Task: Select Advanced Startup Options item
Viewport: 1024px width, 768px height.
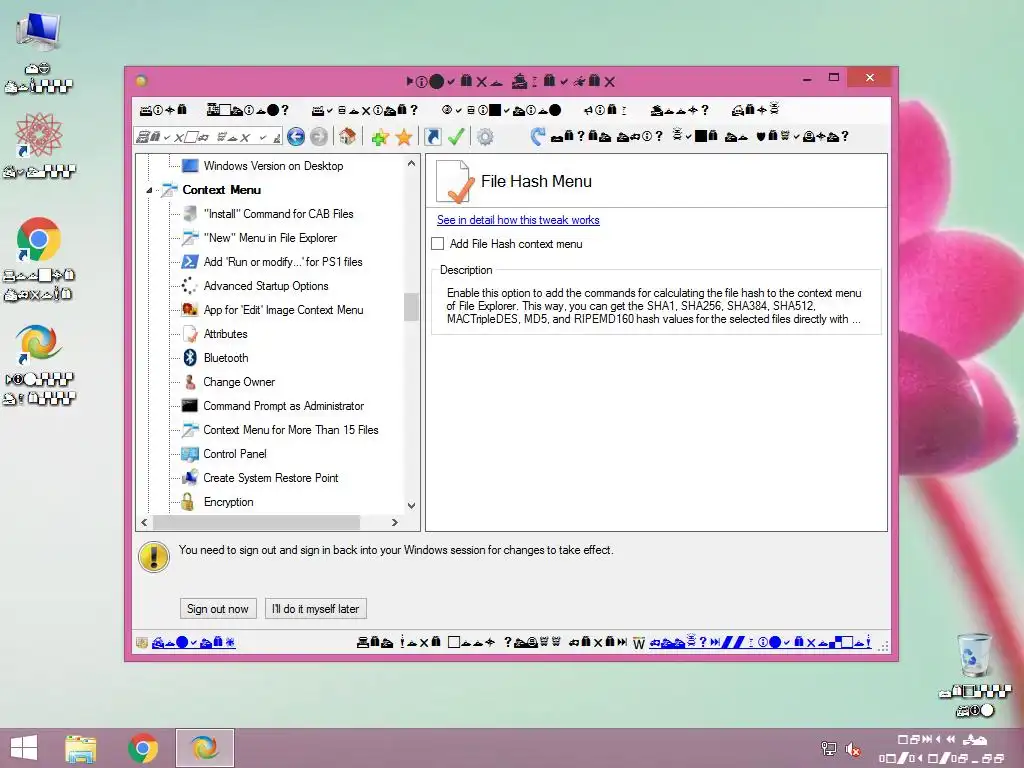Action: (x=266, y=286)
